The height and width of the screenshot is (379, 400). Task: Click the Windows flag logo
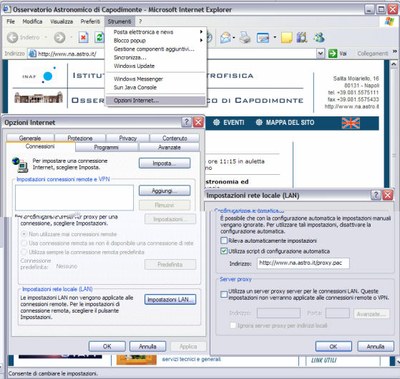(x=389, y=21)
